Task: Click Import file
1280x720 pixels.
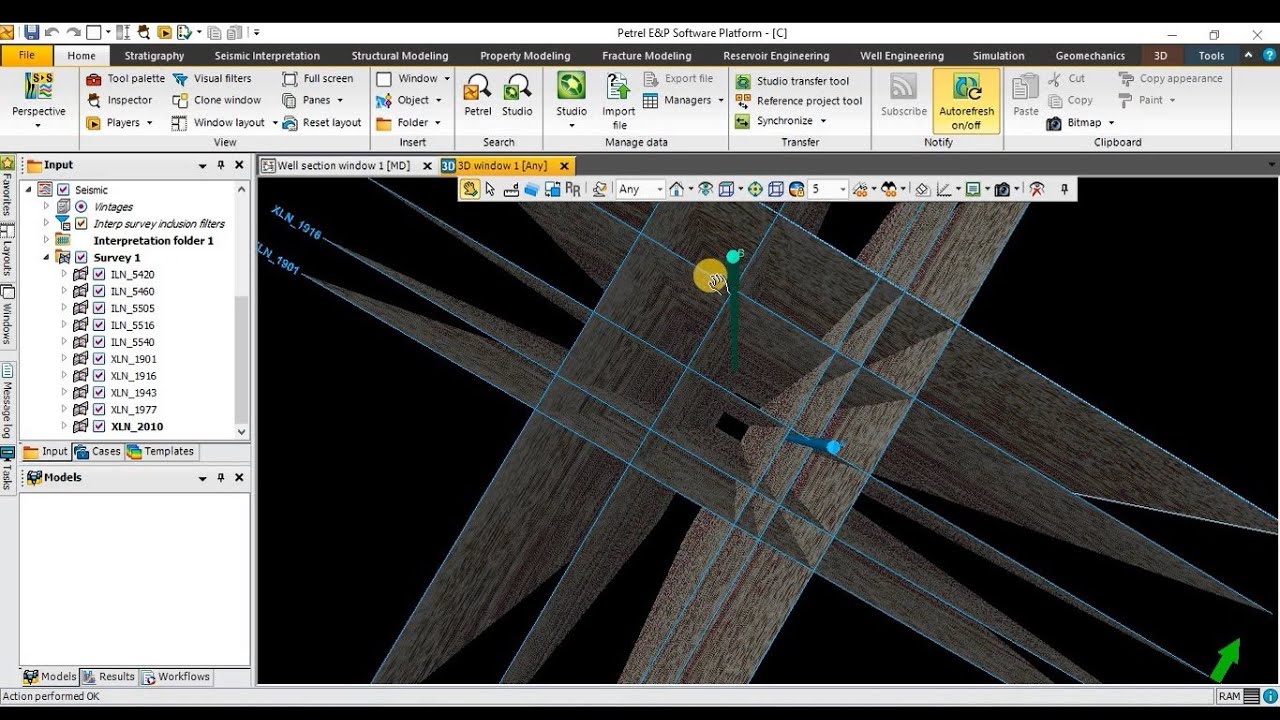Action: pos(619,101)
